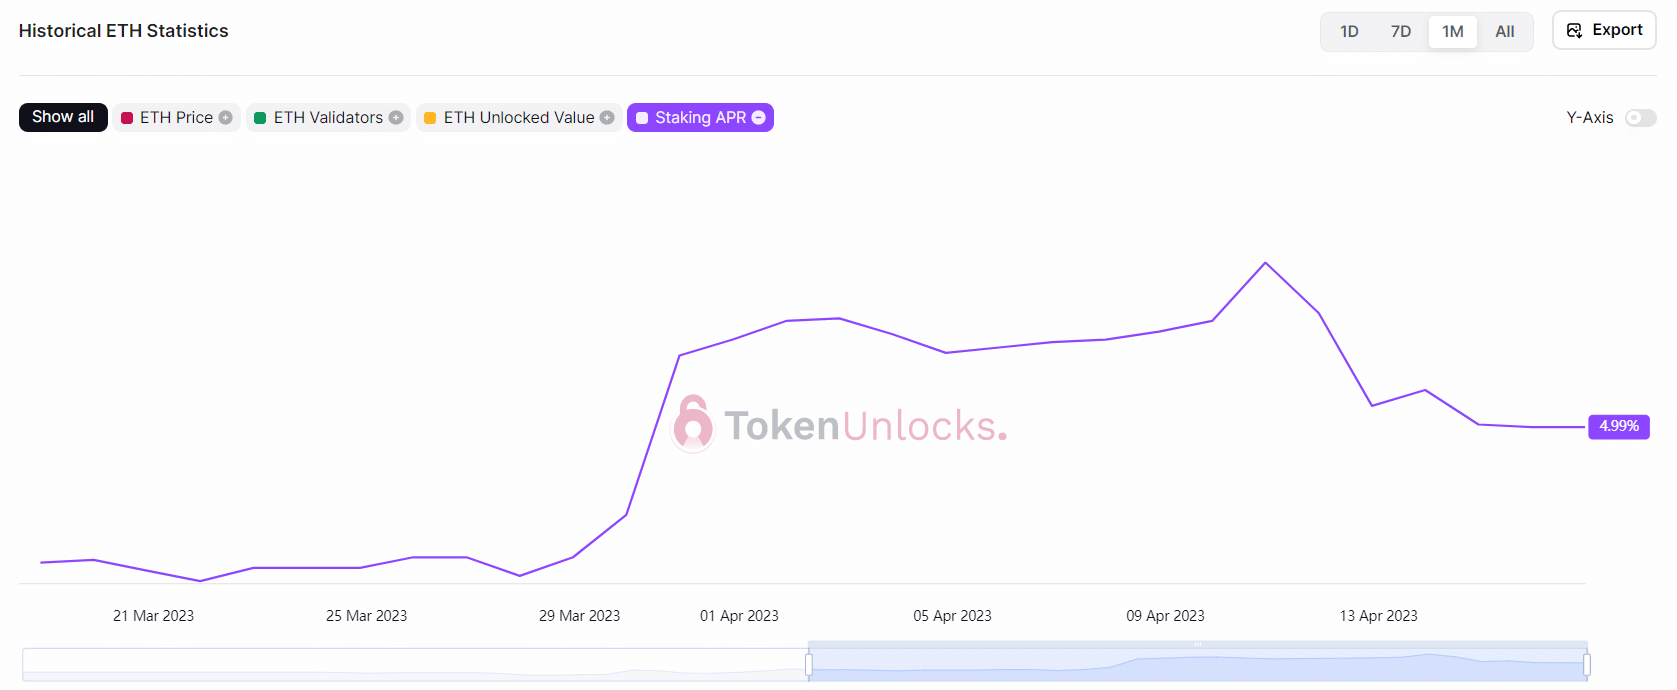Switch to the 7D time range

(1401, 32)
